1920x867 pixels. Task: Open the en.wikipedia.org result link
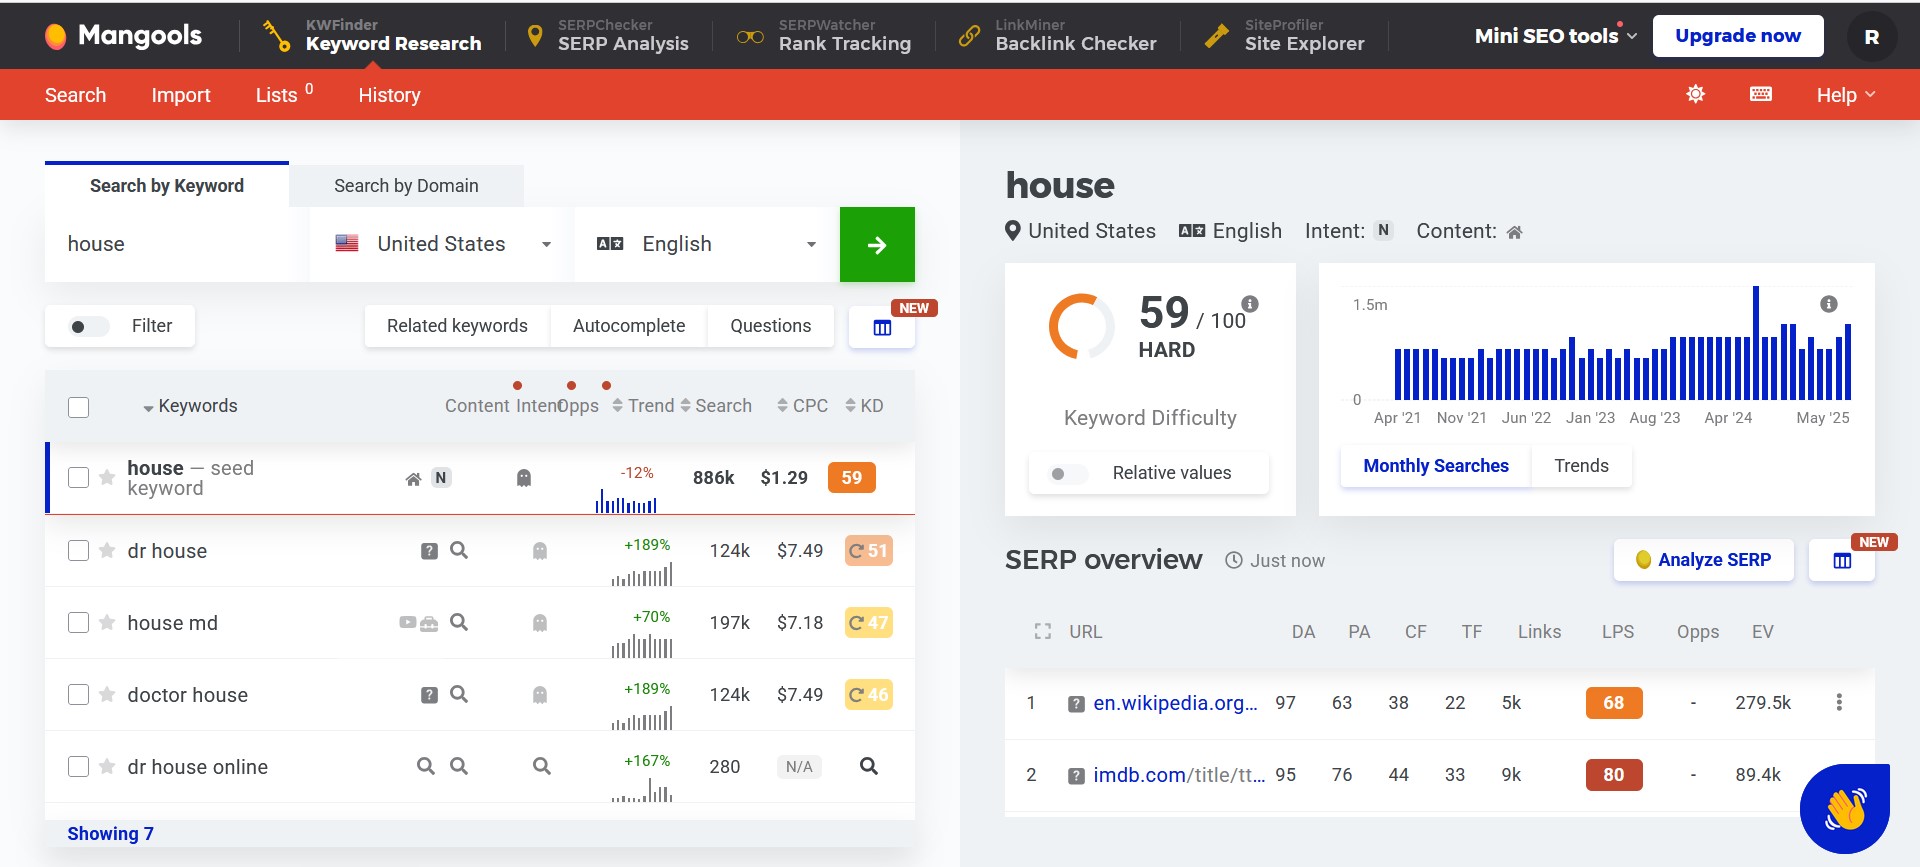pos(1174,703)
